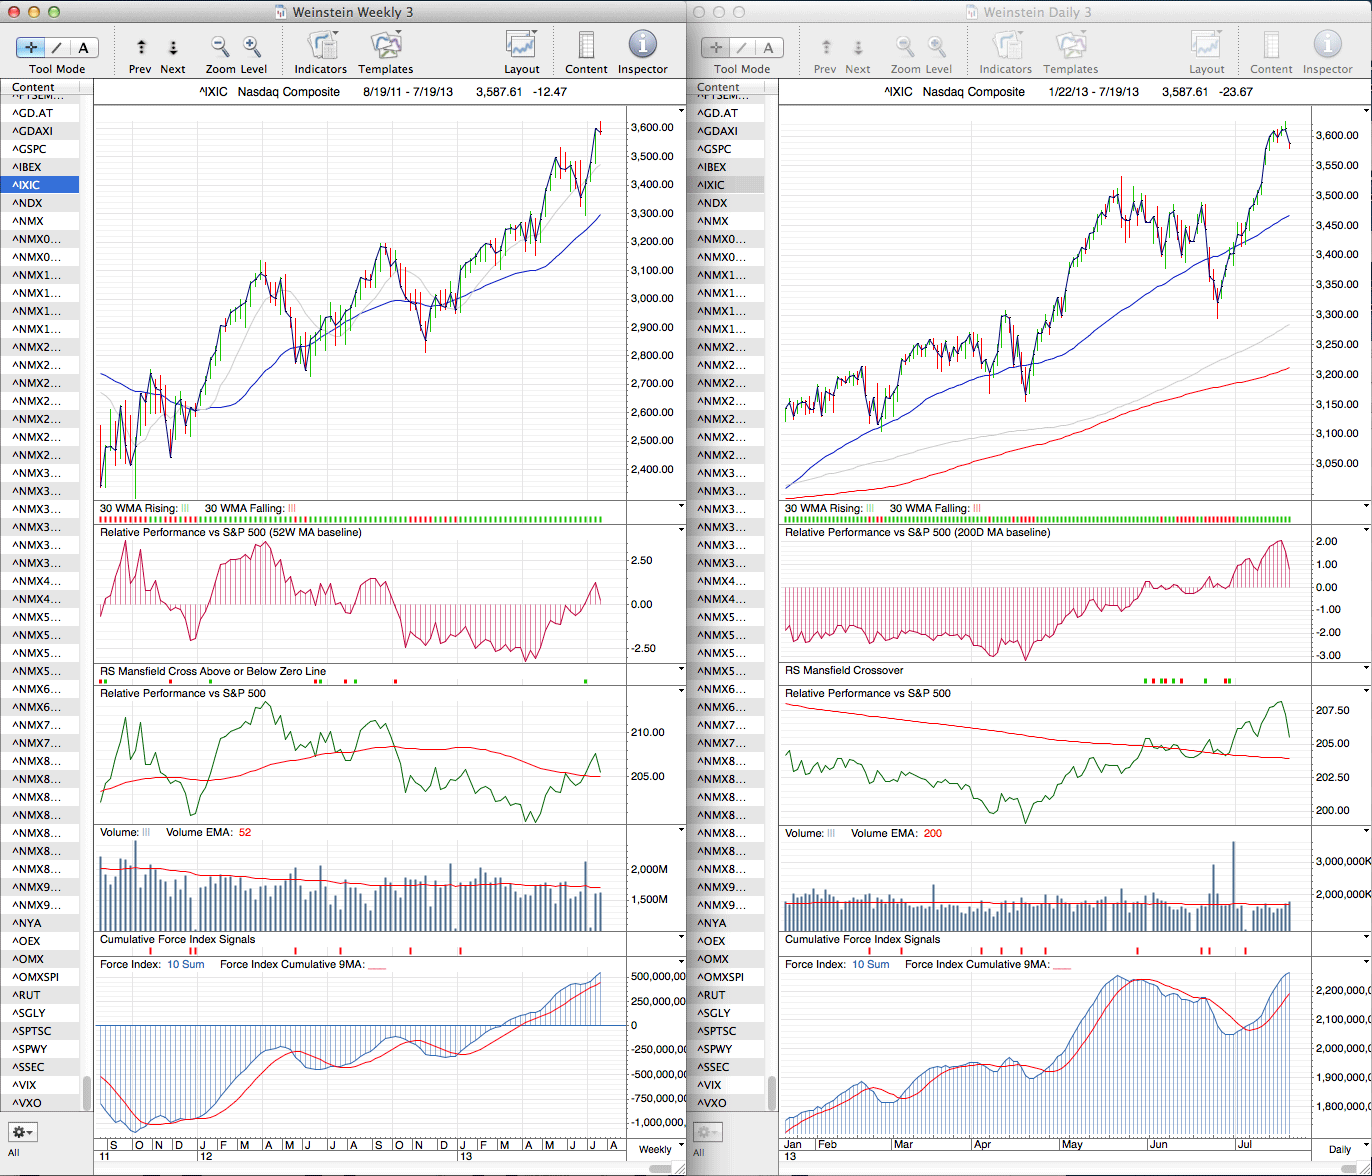Open Layout menu in Weekly window toolbar
Image resolution: width=1372 pixels, height=1176 pixels.
coord(521,46)
